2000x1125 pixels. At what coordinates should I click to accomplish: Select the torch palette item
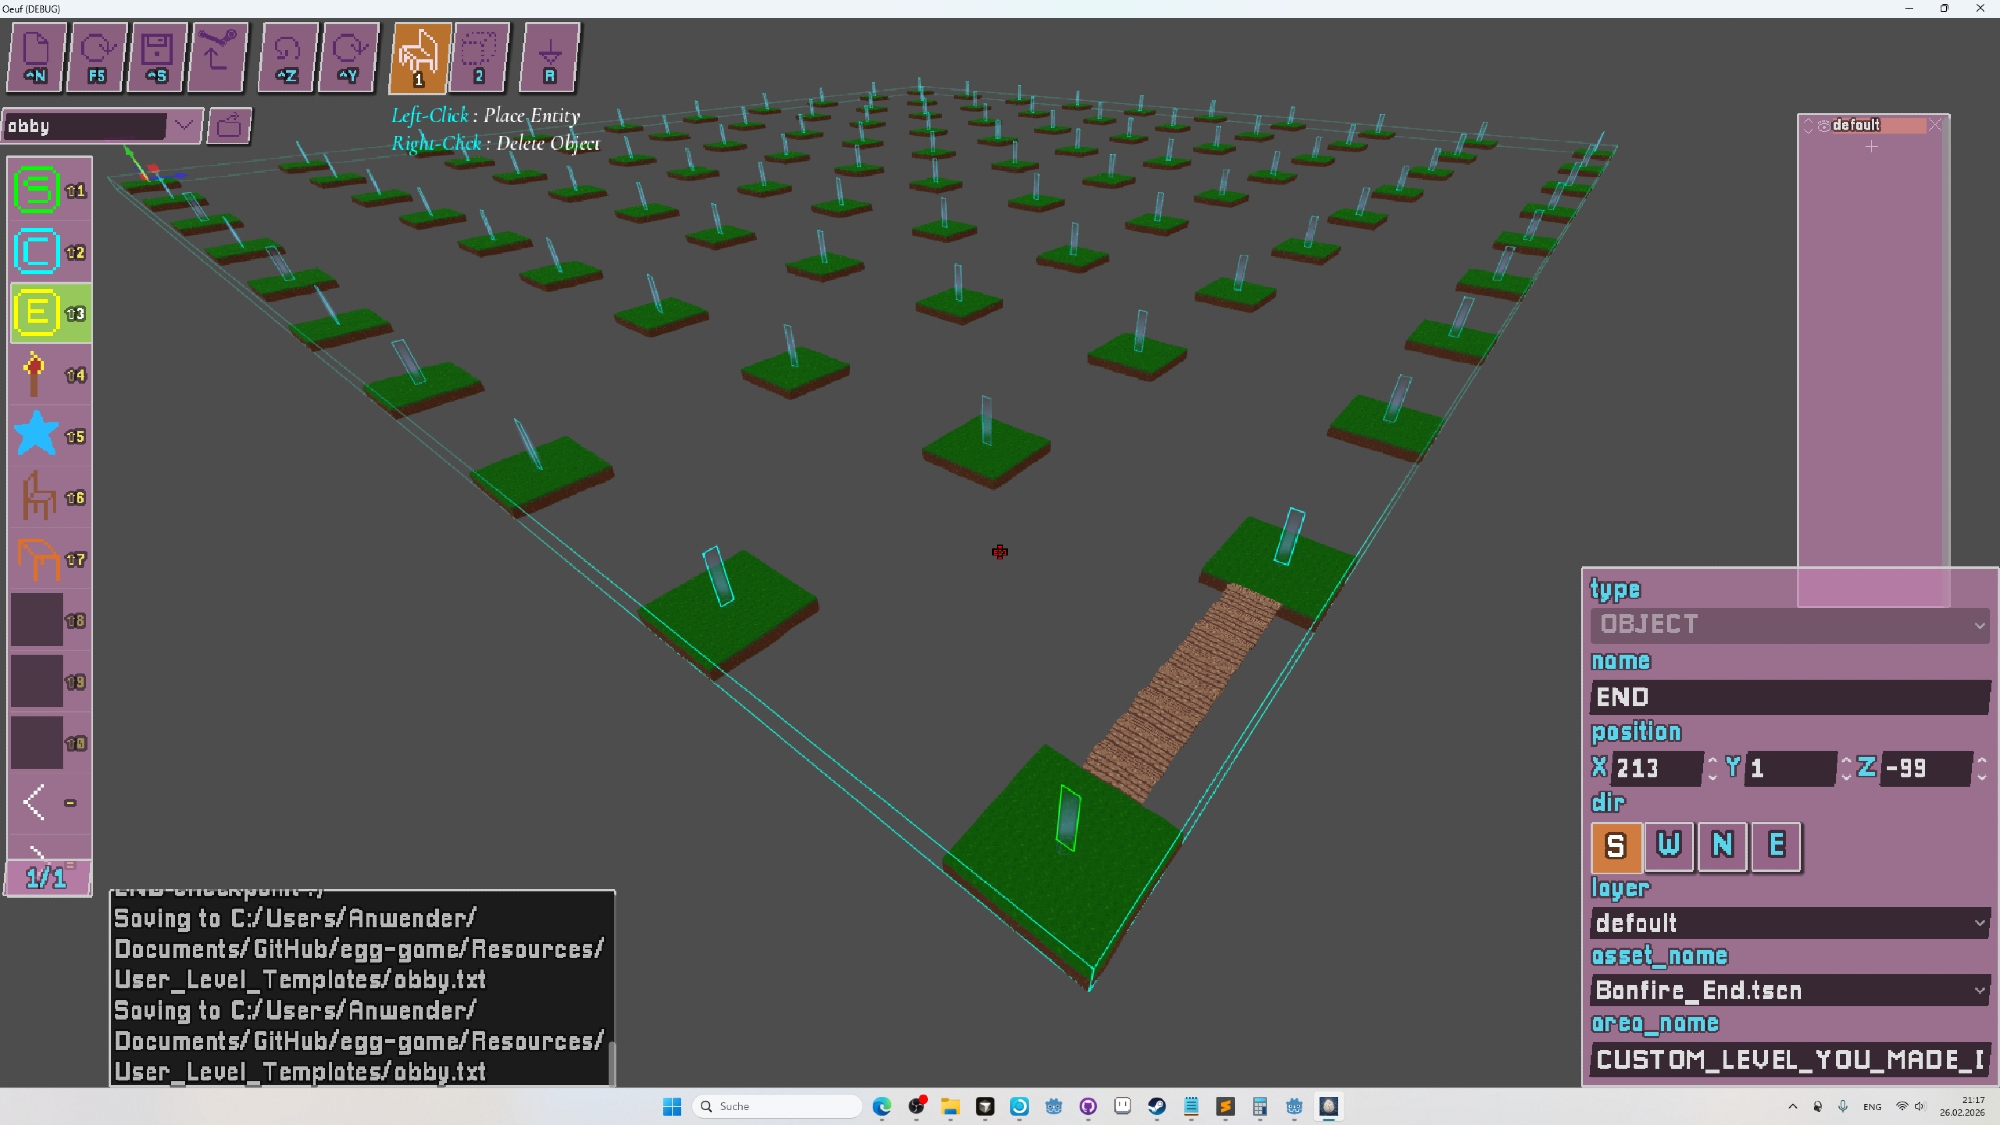(35, 375)
